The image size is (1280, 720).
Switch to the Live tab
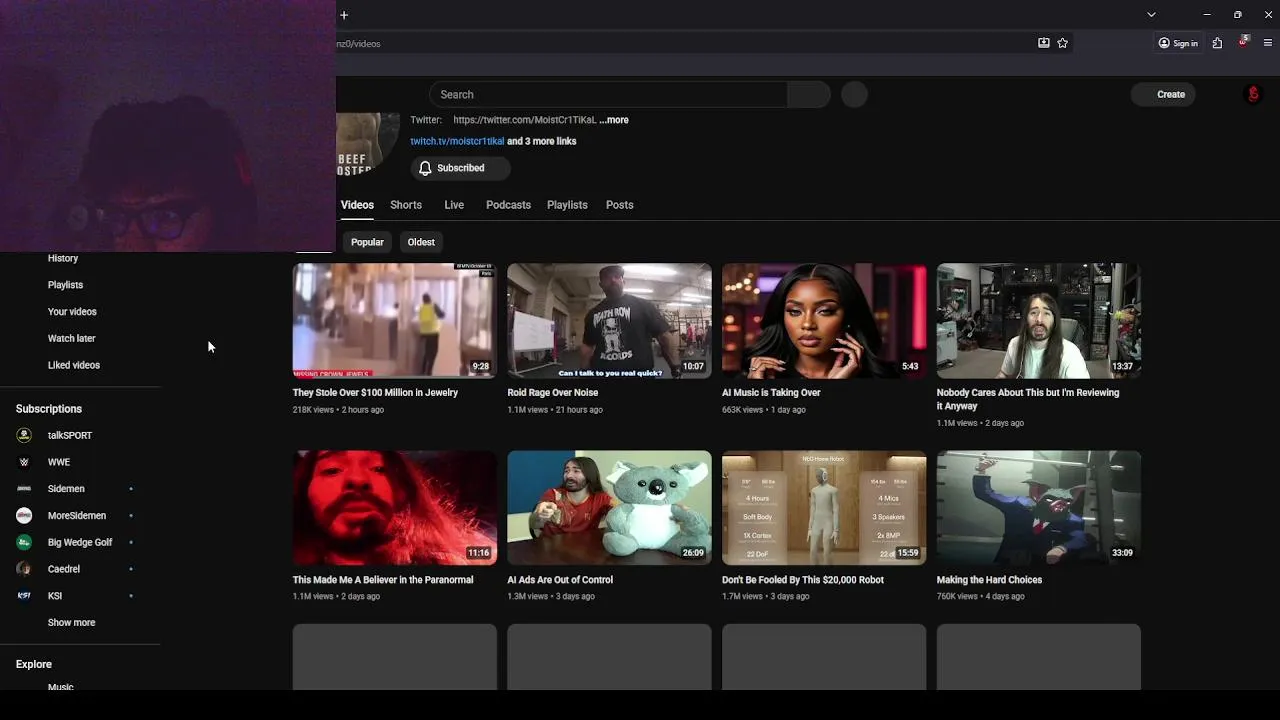coord(454,205)
